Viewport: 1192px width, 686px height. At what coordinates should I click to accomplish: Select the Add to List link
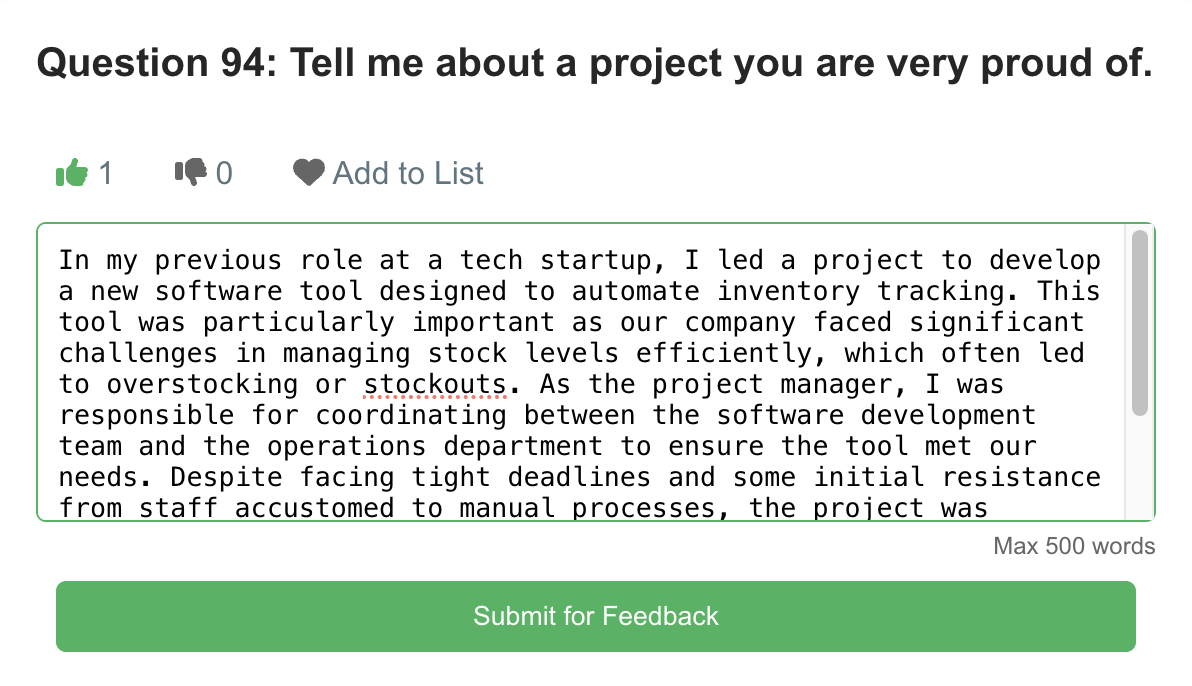coord(407,173)
